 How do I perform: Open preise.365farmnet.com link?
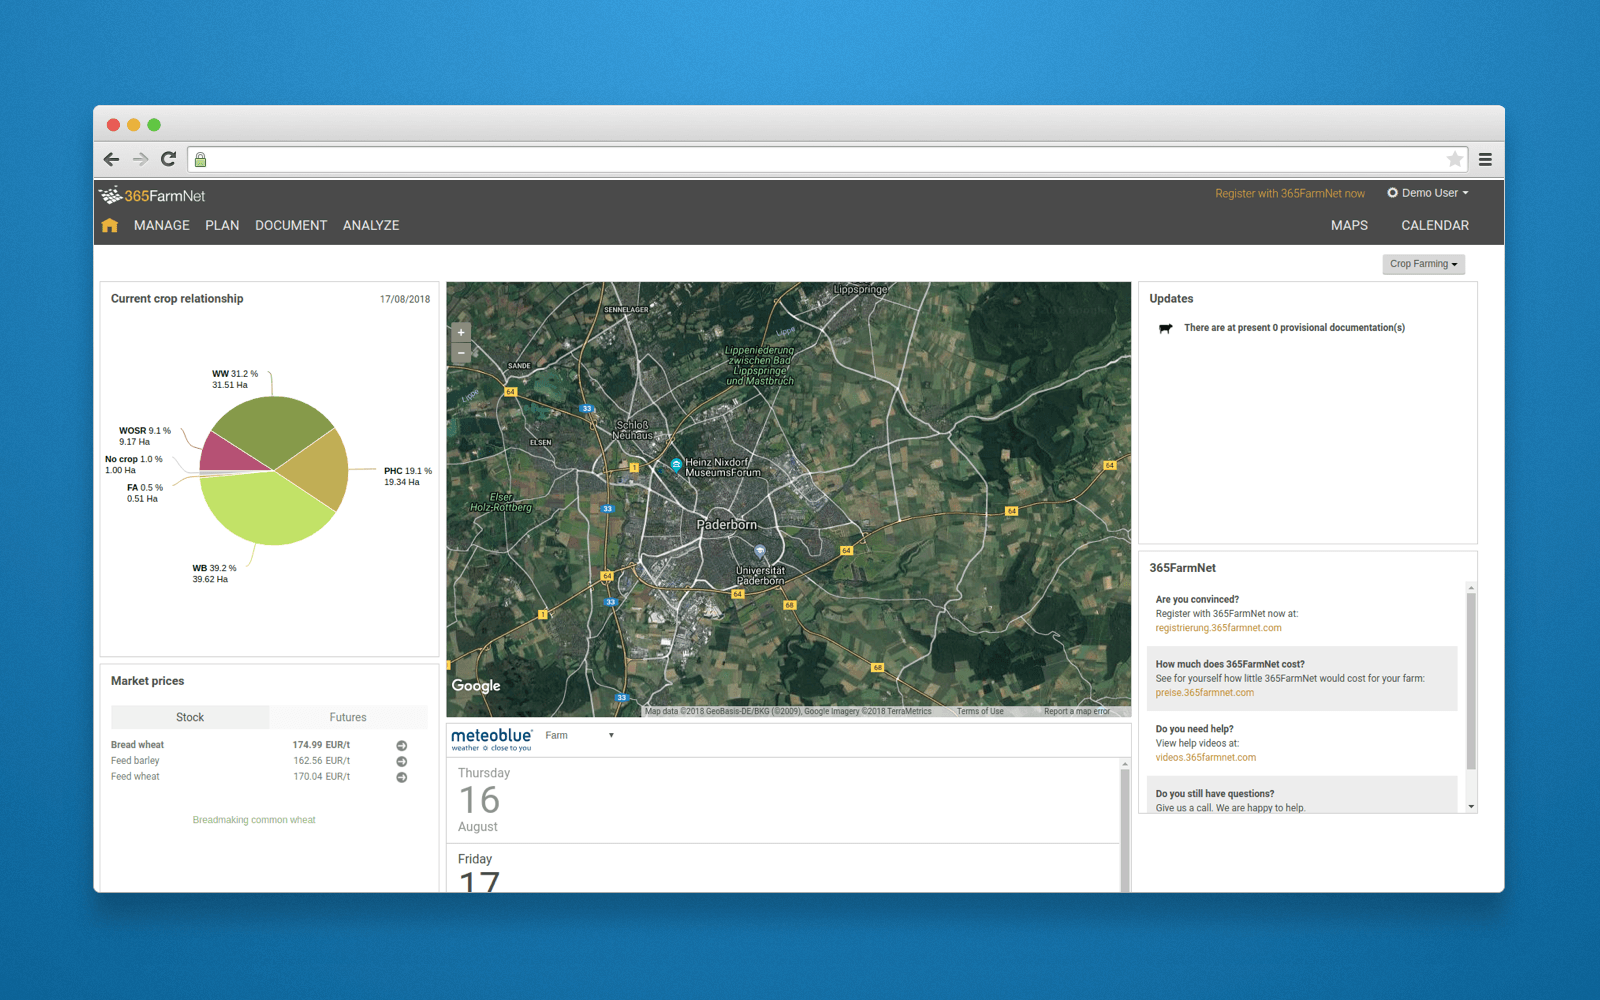click(x=1204, y=692)
